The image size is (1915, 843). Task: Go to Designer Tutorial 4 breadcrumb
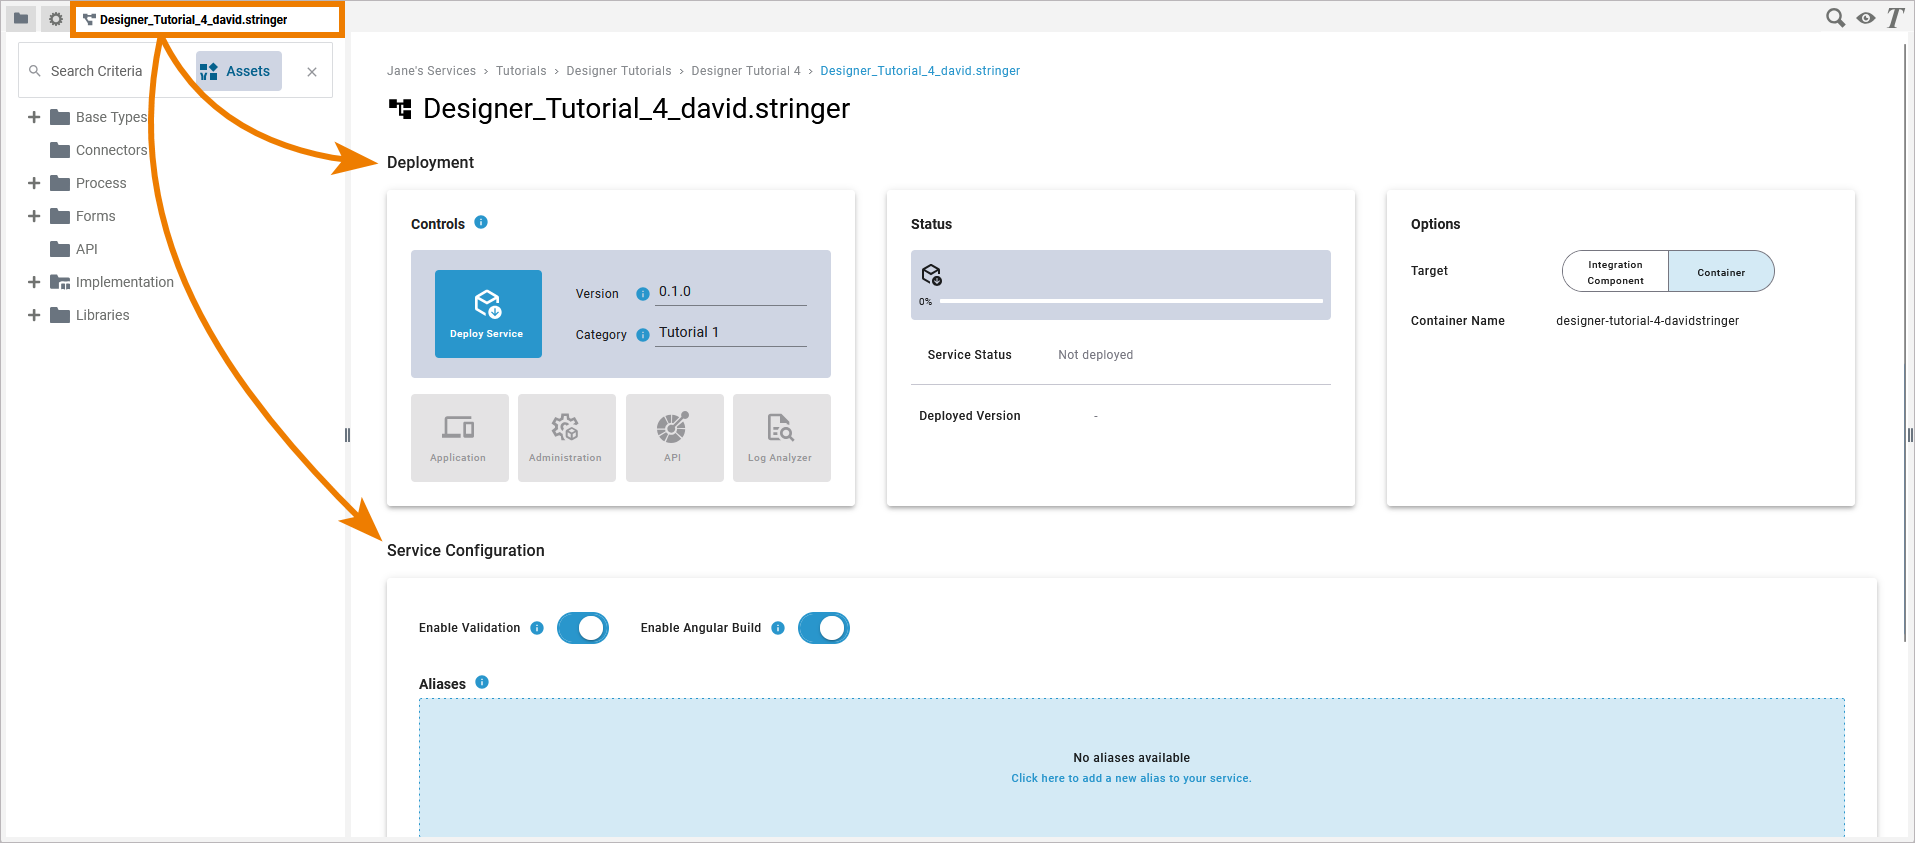point(746,71)
